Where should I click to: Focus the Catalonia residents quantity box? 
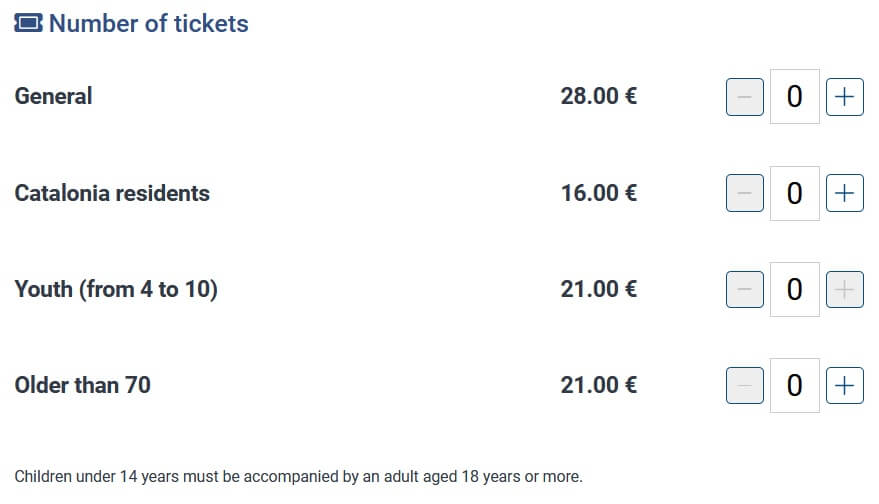click(x=795, y=193)
